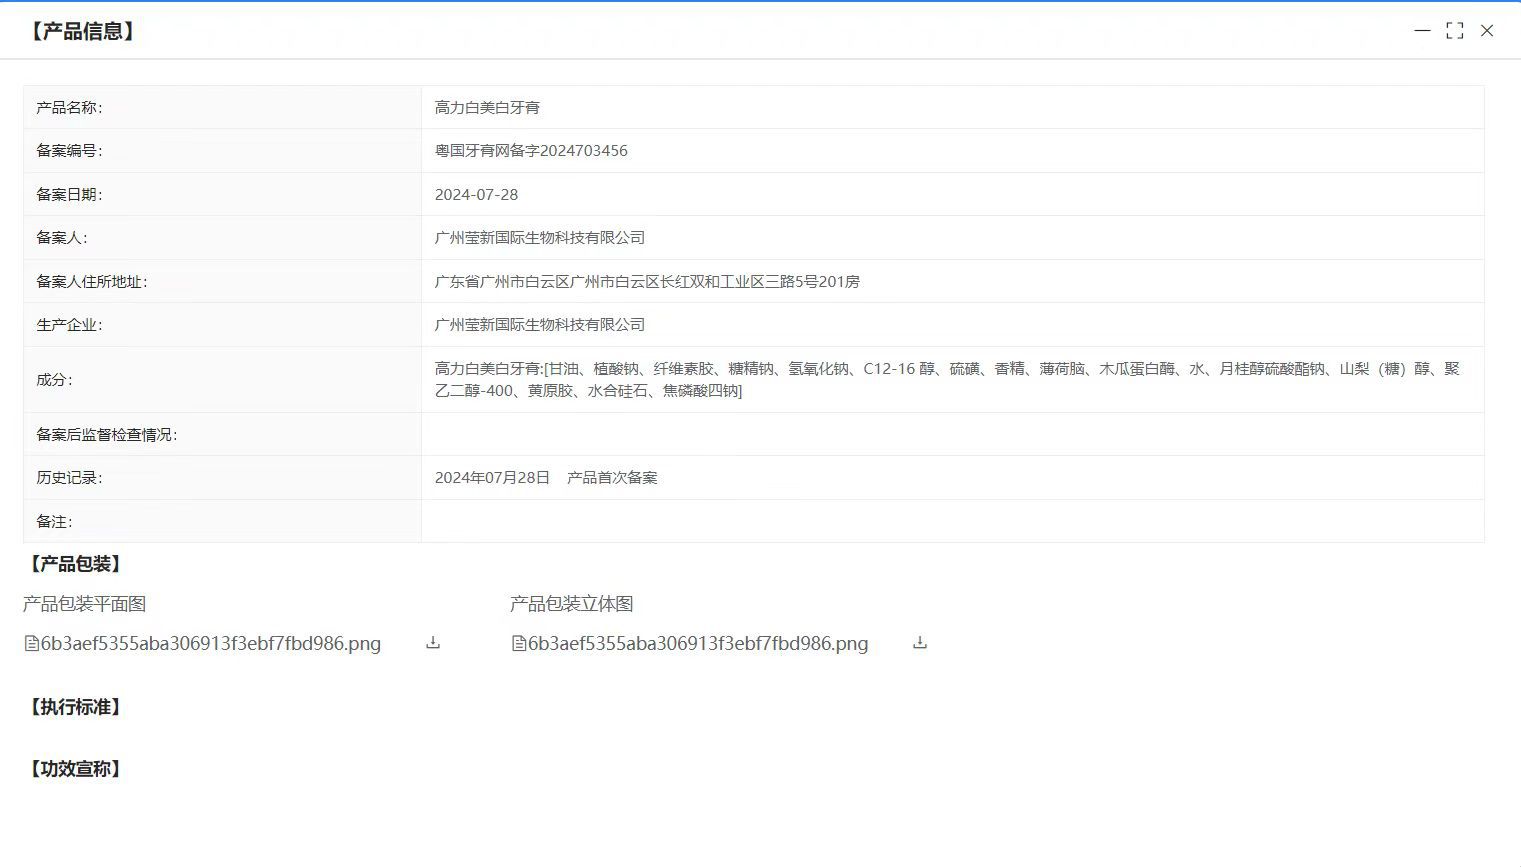The image size is (1521, 867).
Task: Click the 【功效宣称】 section heading
Action: point(75,769)
